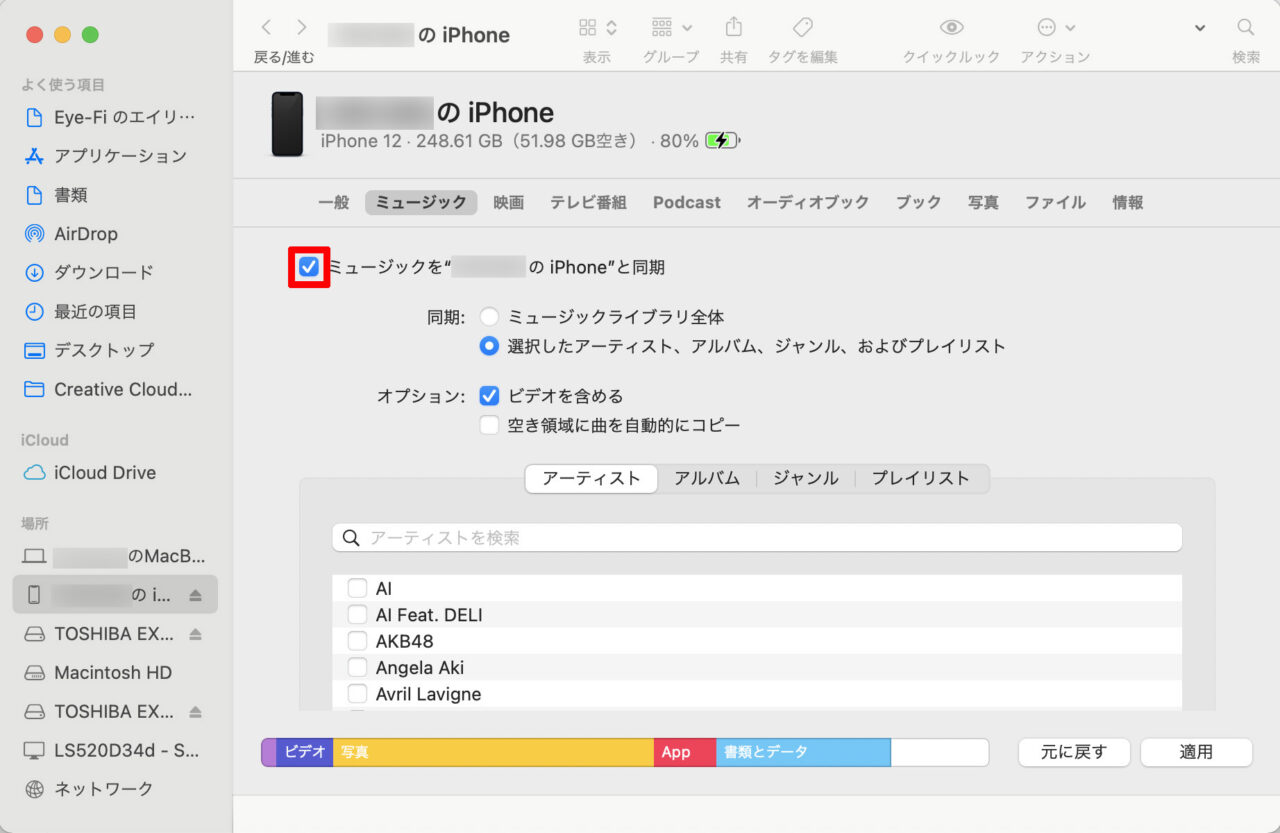Screen dimensions: 1280x833
Task: Open the 表示 view mode icon
Action: click(x=598, y=28)
